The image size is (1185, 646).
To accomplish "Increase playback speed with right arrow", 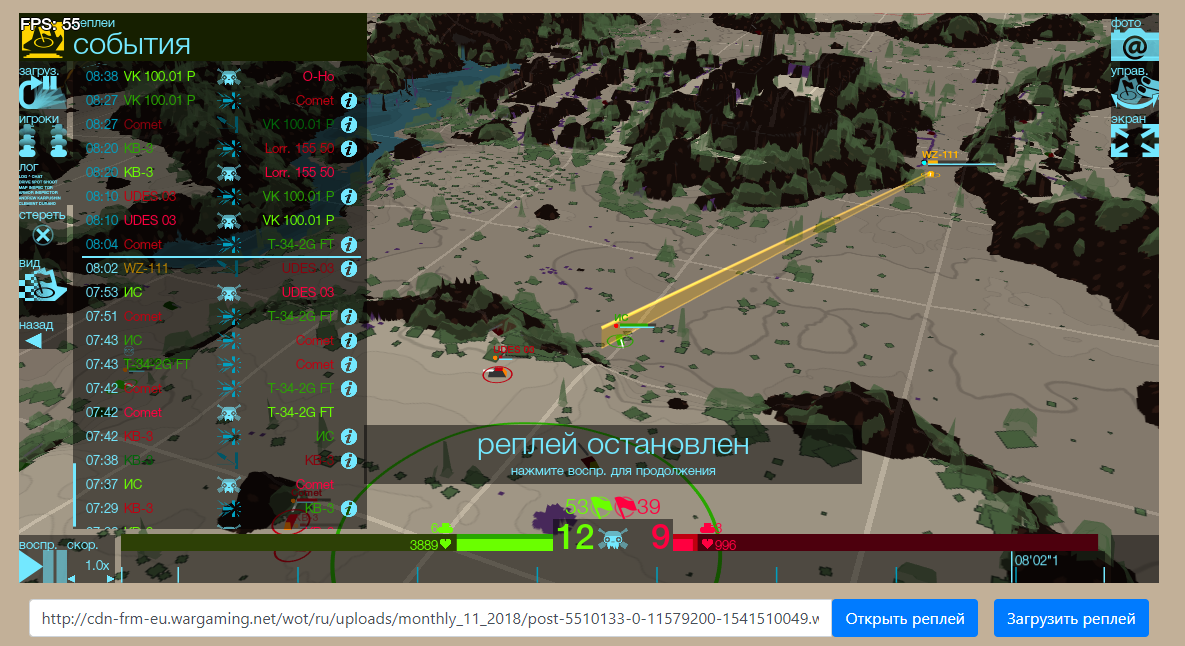I will pos(110,579).
